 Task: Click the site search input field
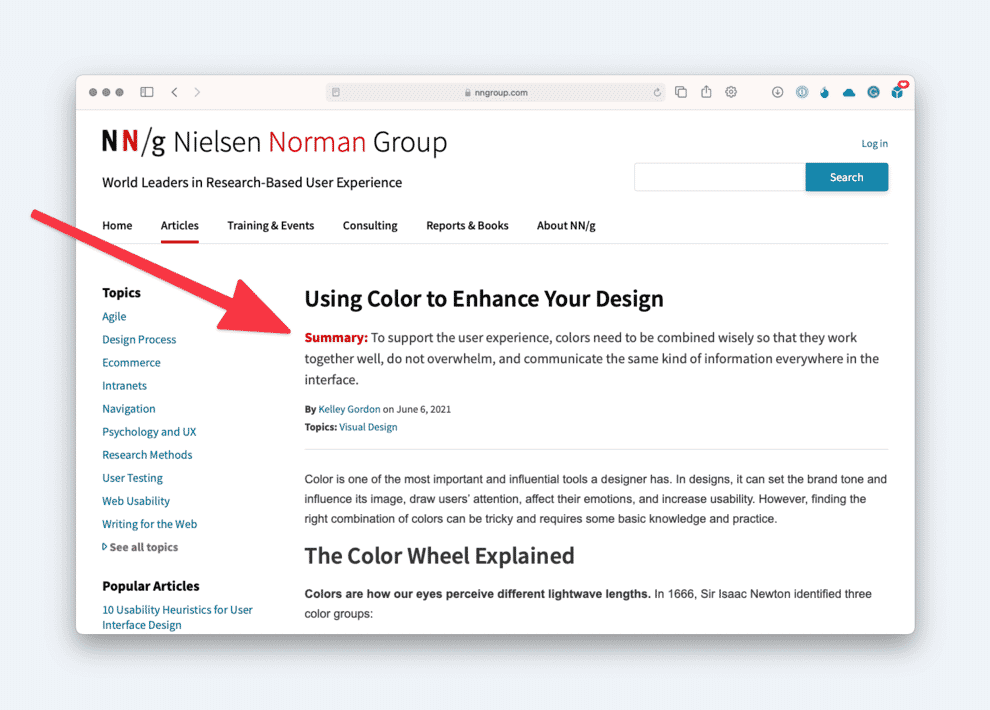[720, 177]
